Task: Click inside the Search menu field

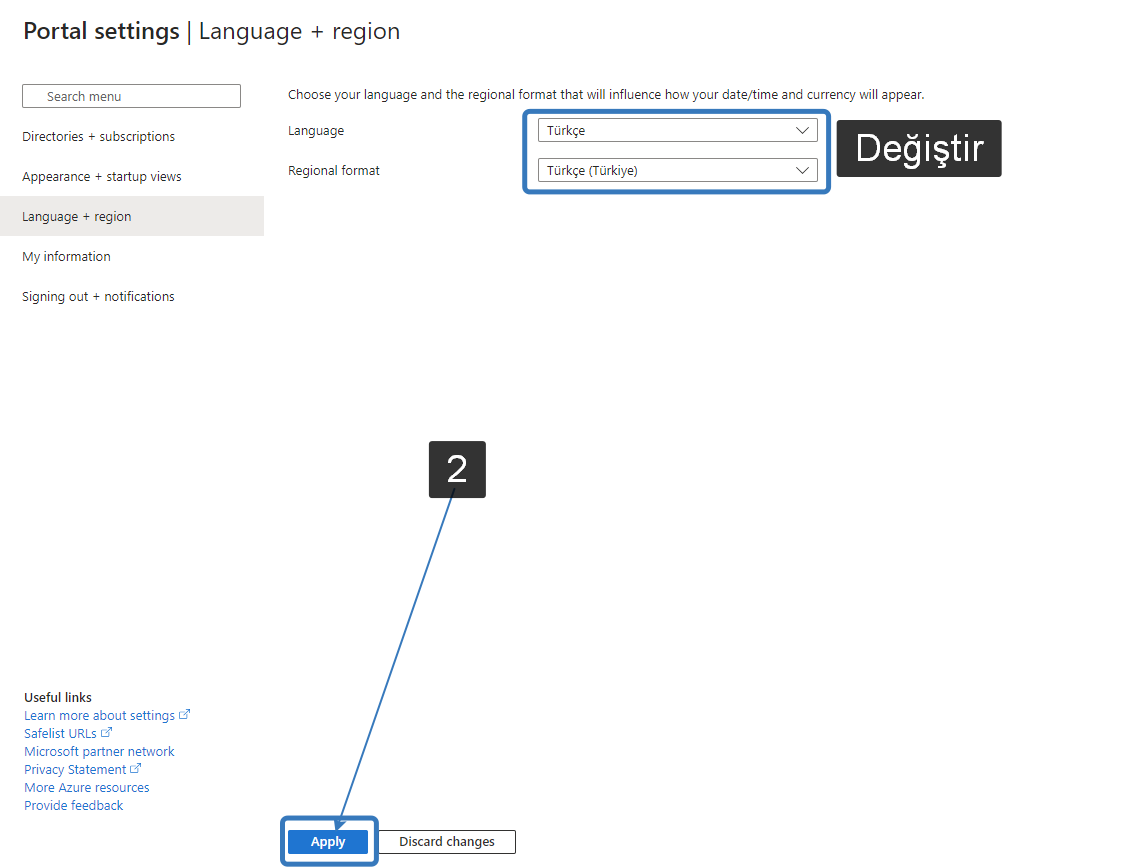Action: point(131,95)
